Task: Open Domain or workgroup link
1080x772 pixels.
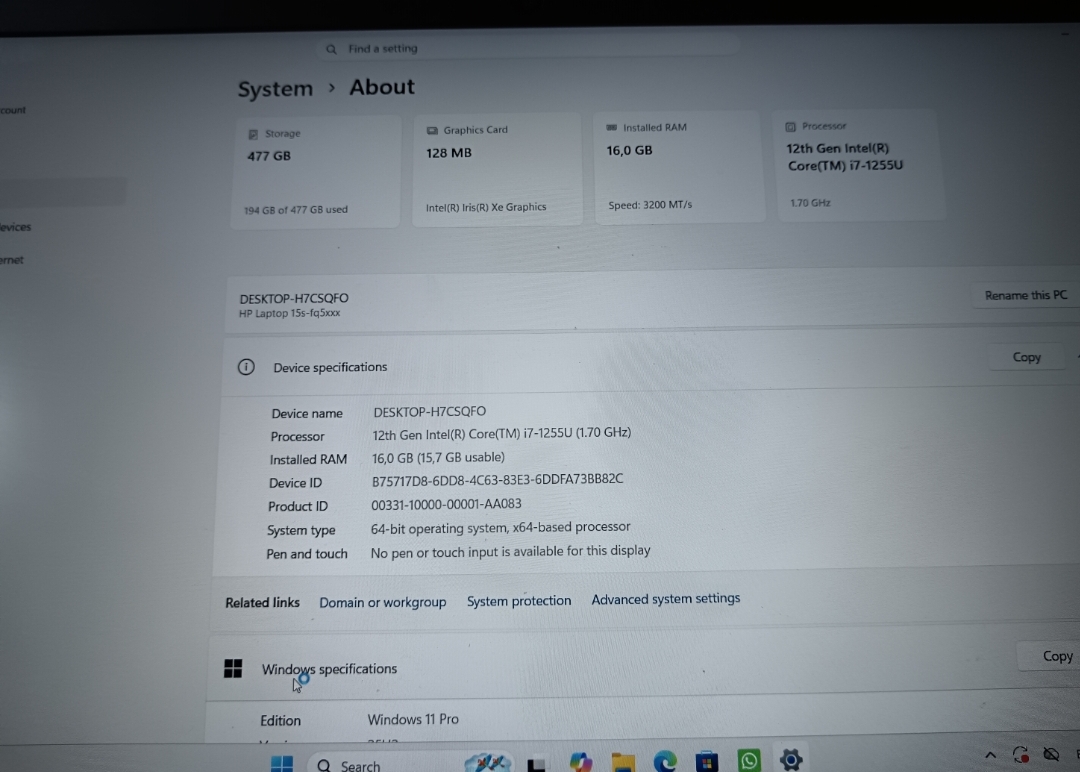Action: [382, 603]
